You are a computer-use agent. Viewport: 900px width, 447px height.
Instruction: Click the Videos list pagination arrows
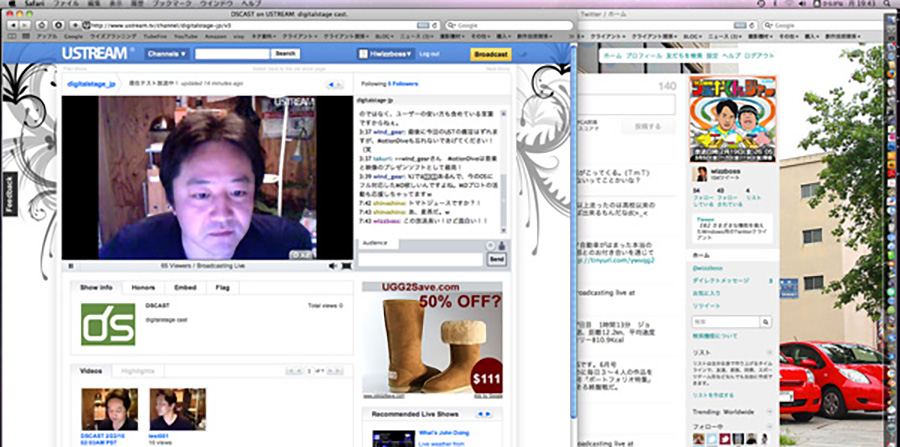click(315, 371)
